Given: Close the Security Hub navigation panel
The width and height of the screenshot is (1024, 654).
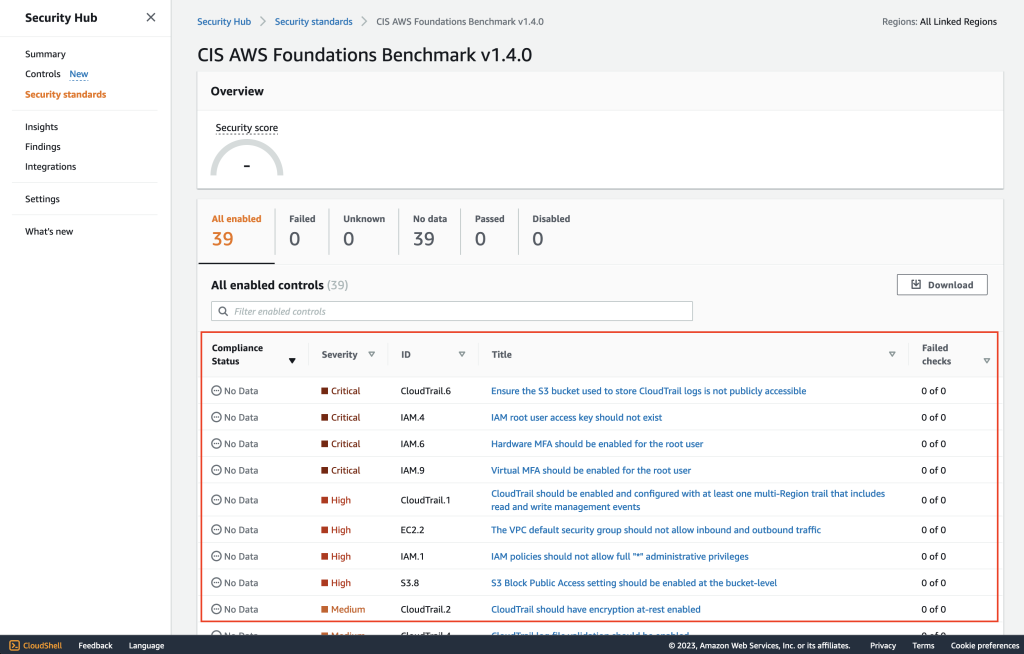Looking at the screenshot, I should [151, 18].
